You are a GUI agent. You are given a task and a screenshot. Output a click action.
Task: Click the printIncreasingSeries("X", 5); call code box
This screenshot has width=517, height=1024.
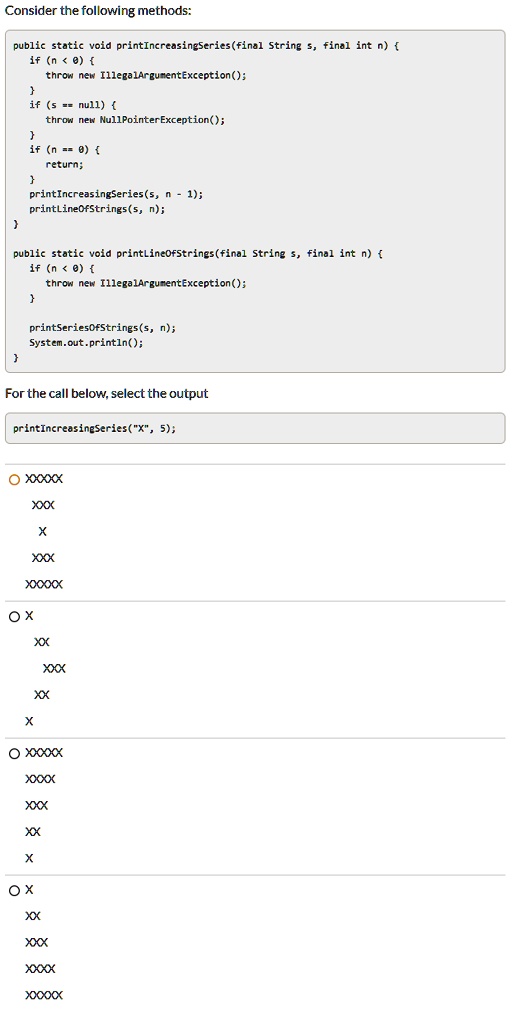point(255,428)
